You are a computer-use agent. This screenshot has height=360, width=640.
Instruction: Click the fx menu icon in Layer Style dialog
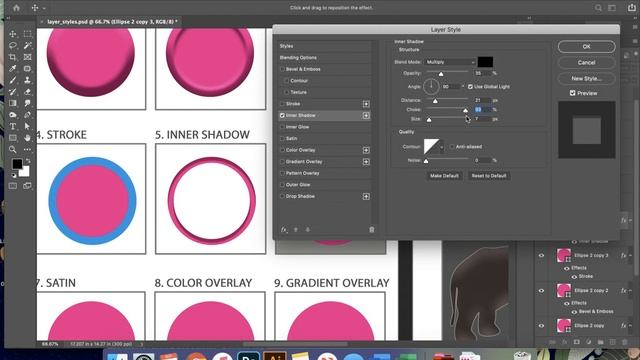coord(284,230)
